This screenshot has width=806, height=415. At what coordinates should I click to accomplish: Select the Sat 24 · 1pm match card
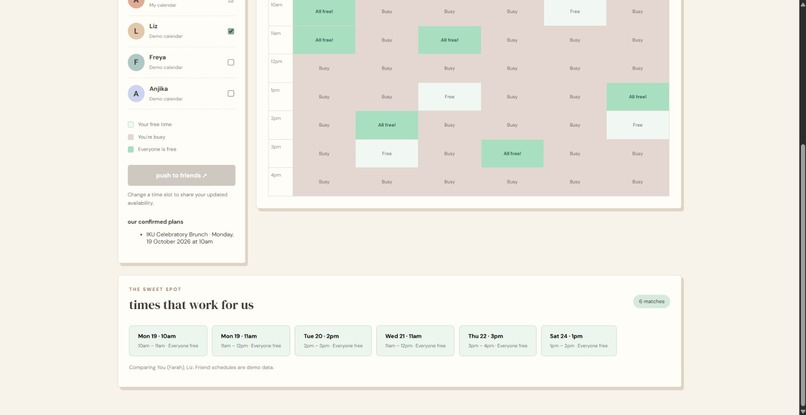(x=579, y=340)
